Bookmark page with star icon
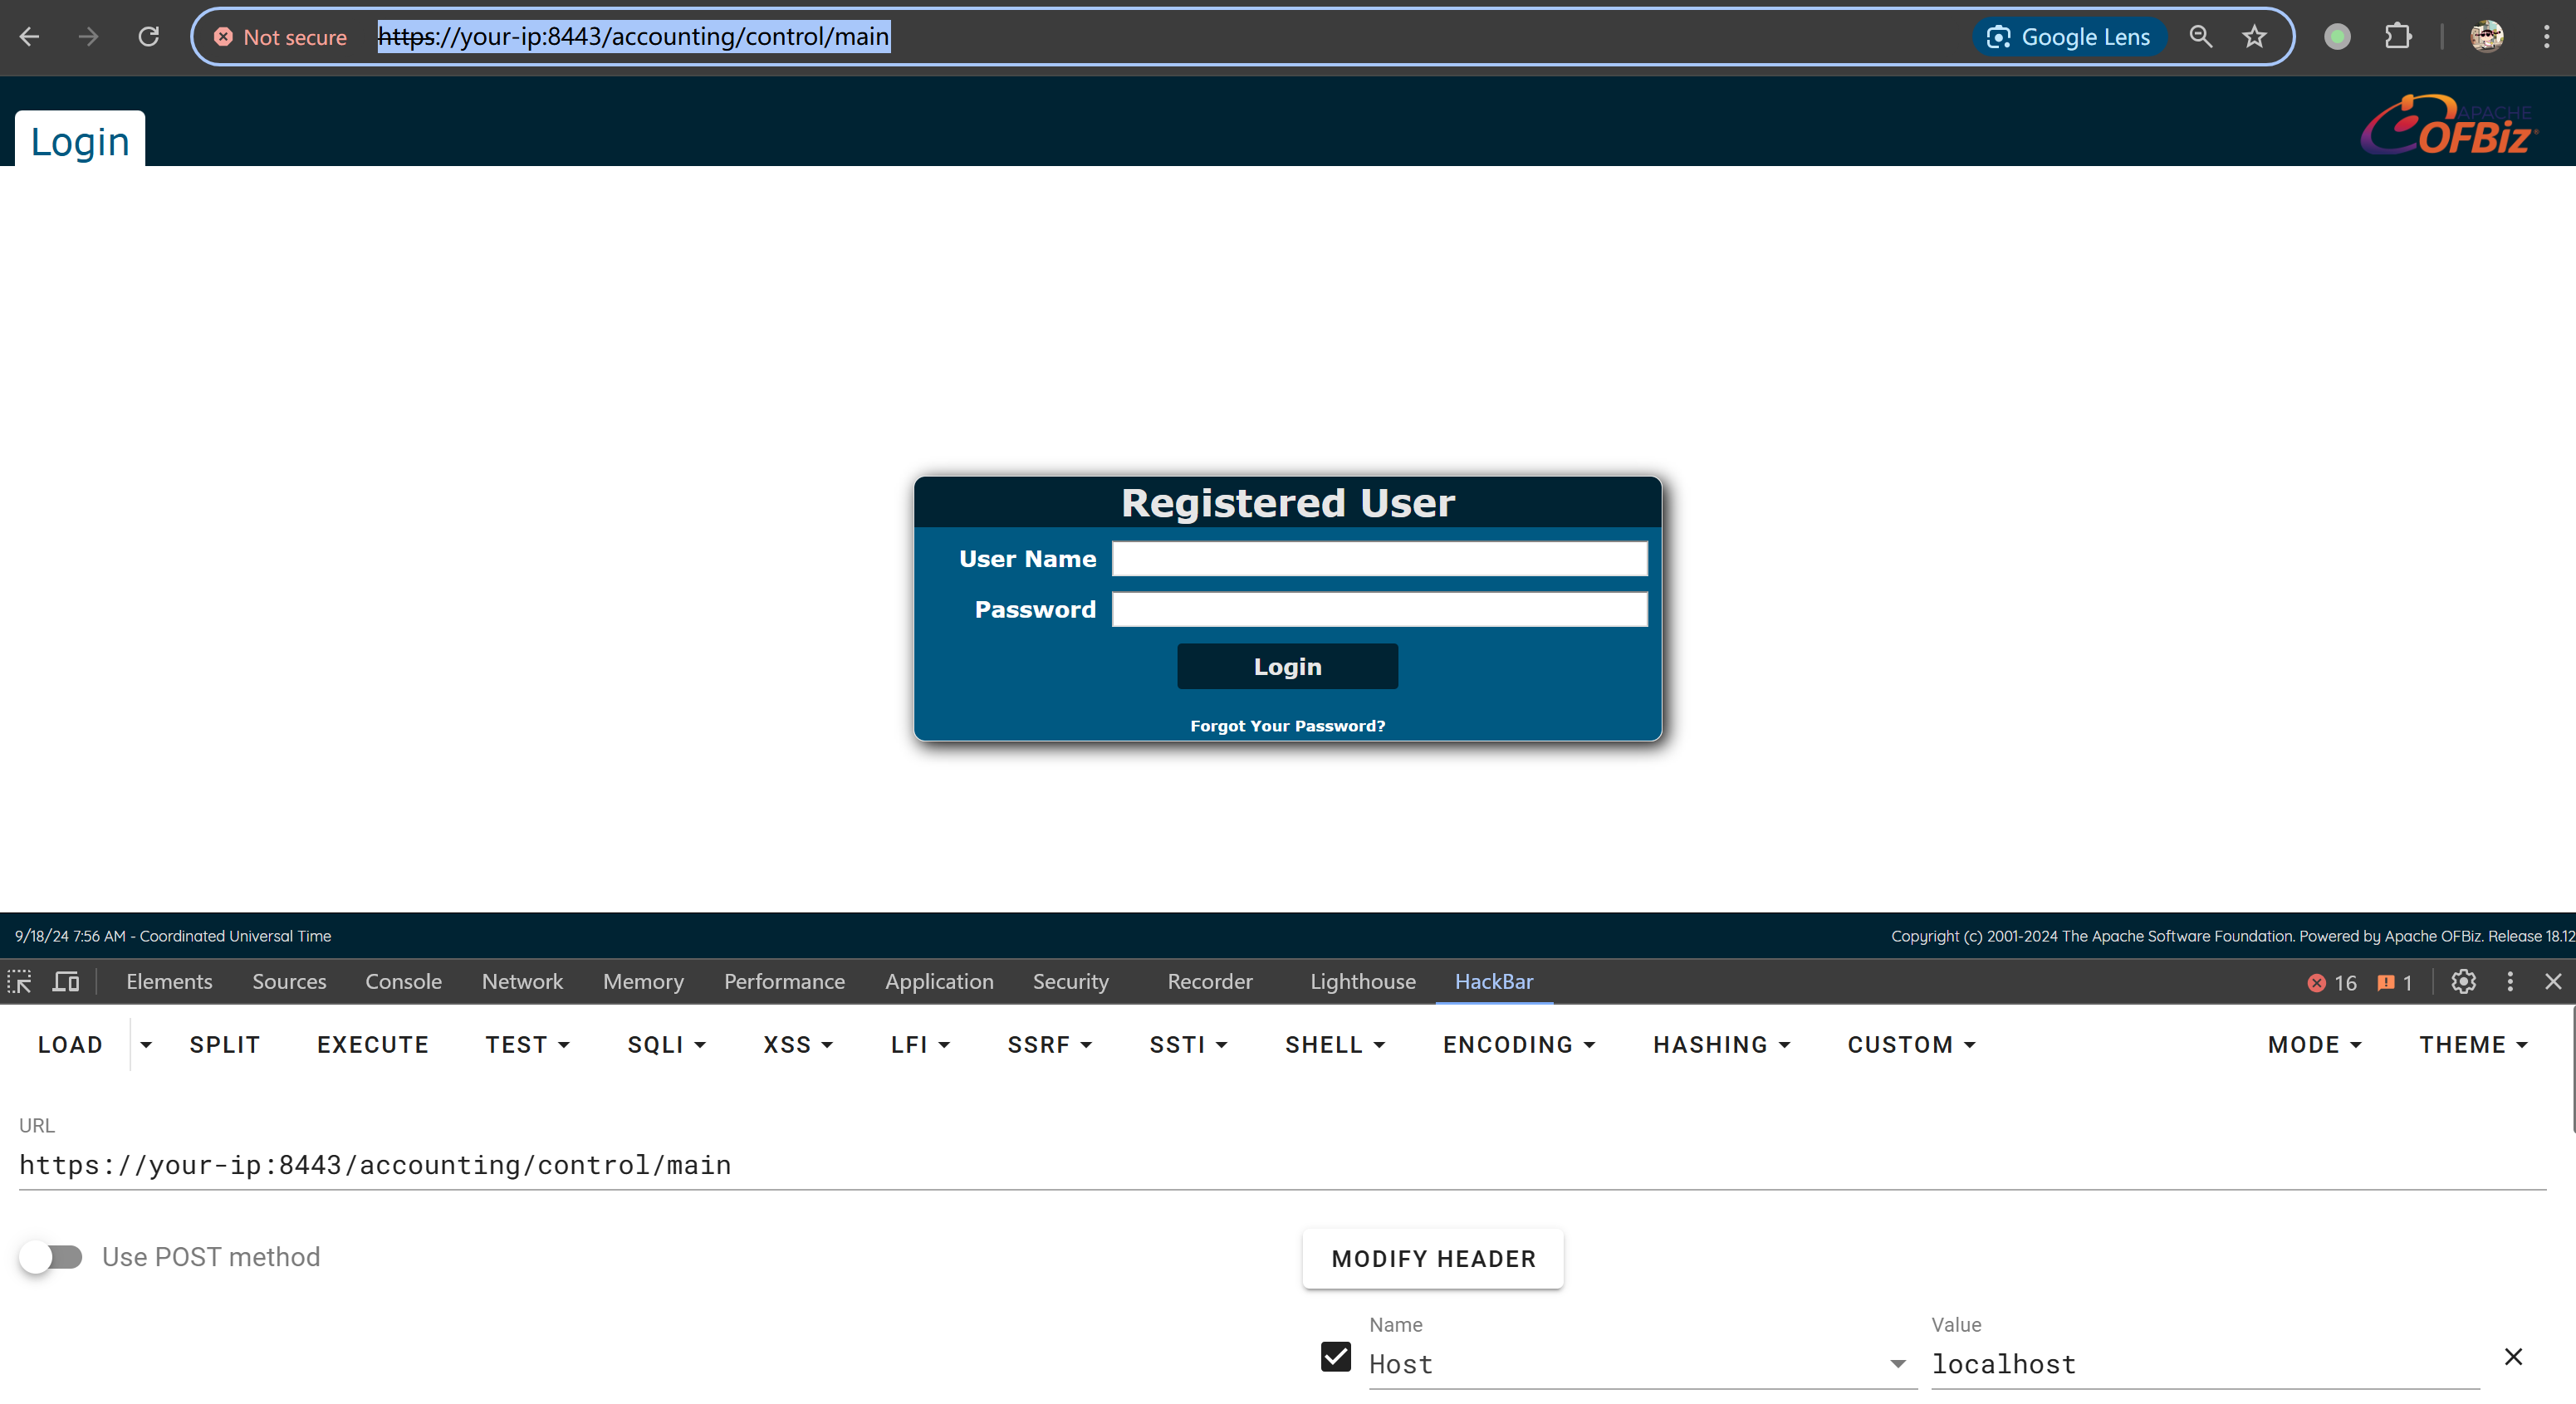Viewport: 2576px width, 1404px height. pos(2254,37)
